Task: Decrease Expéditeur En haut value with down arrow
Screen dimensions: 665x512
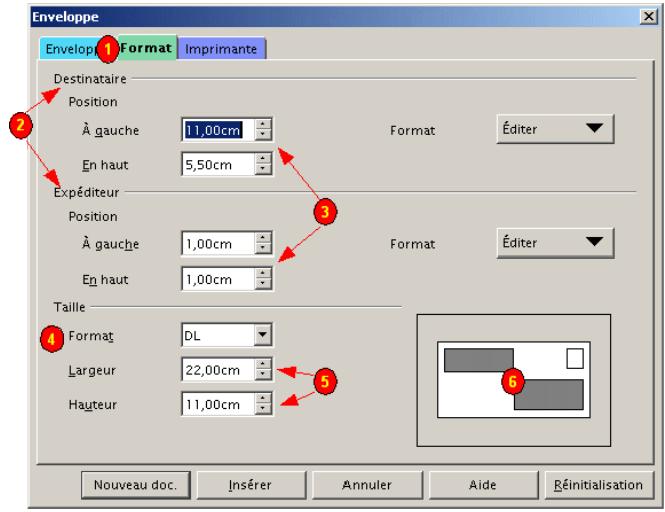Action: click(x=263, y=284)
